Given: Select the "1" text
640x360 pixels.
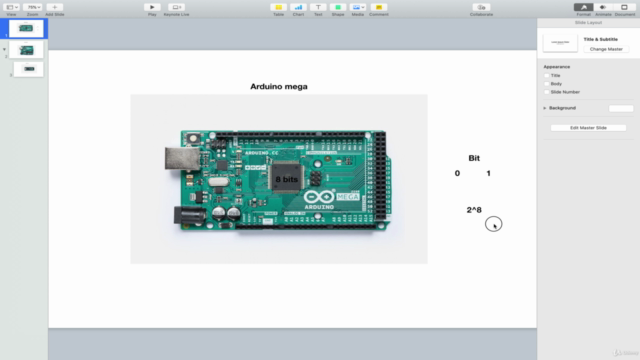Looking at the screenshot, I should pos(488,173).
